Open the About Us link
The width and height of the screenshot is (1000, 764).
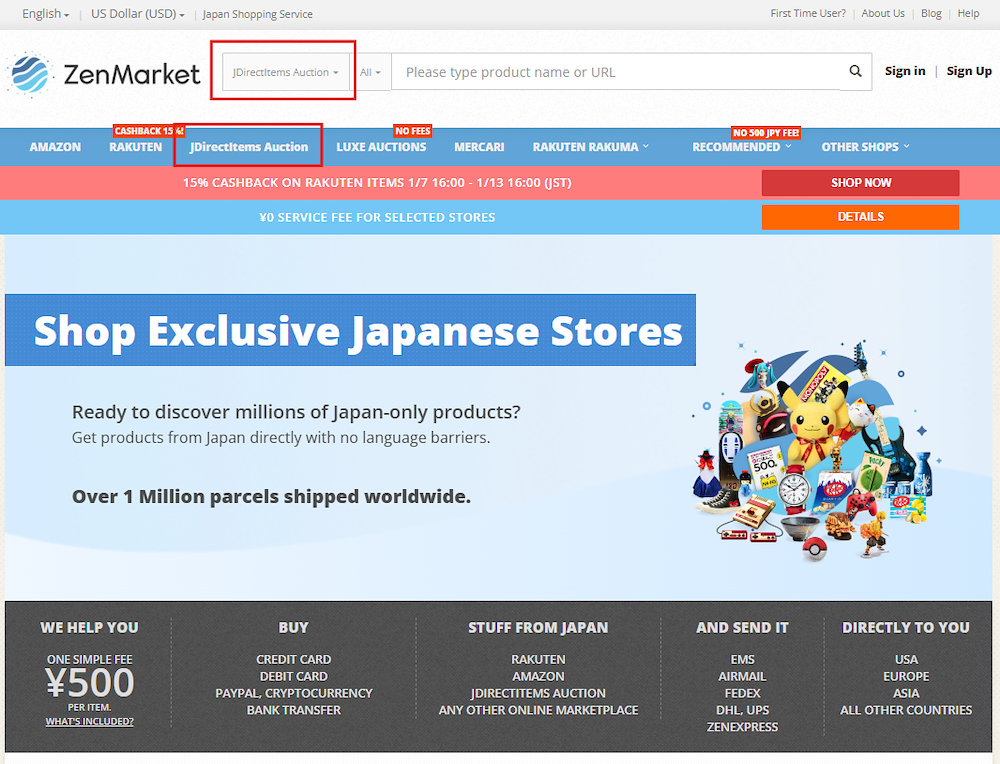(x=883, y=13)
